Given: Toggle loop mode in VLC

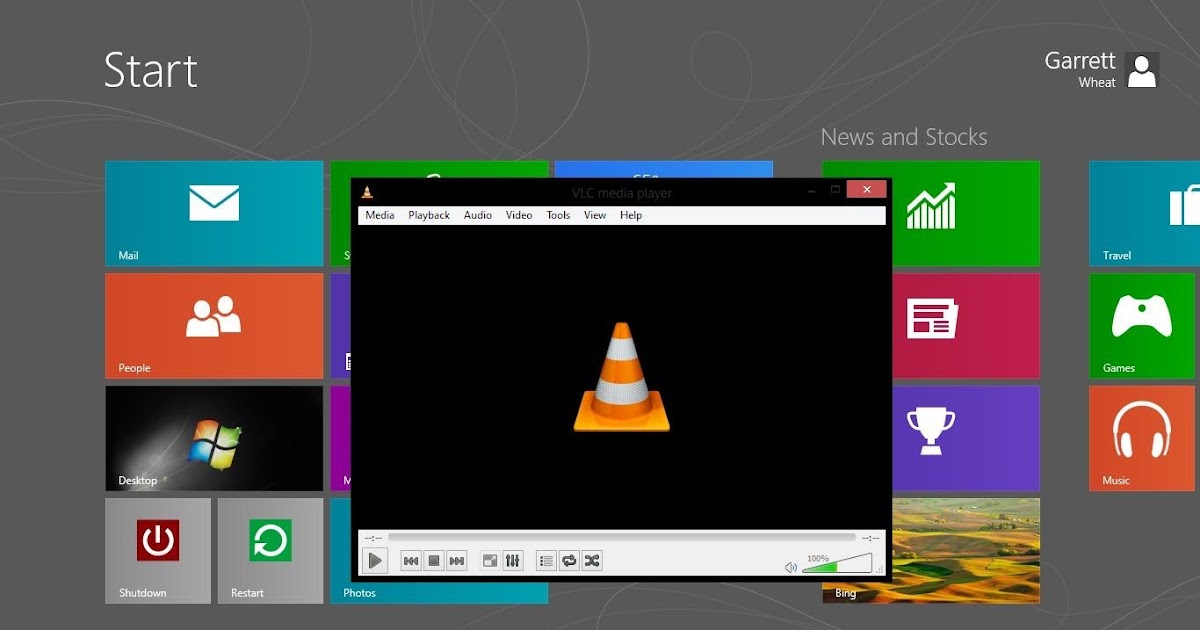Looking at the screenshot, I should click(569, 561).
